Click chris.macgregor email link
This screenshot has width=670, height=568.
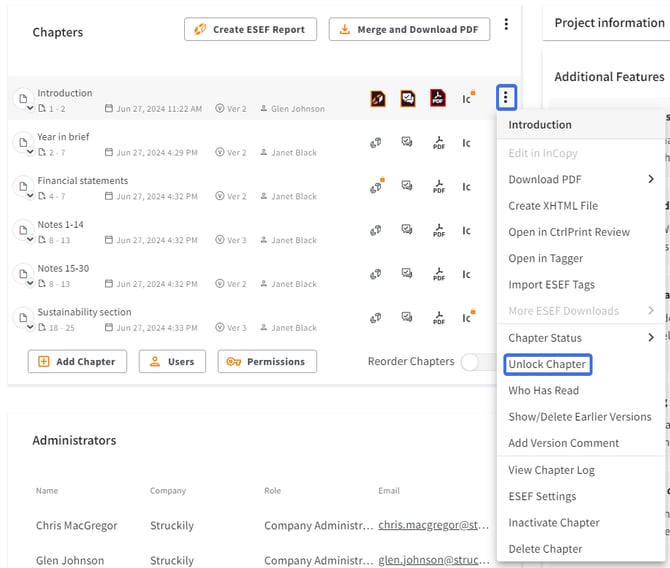435,525
